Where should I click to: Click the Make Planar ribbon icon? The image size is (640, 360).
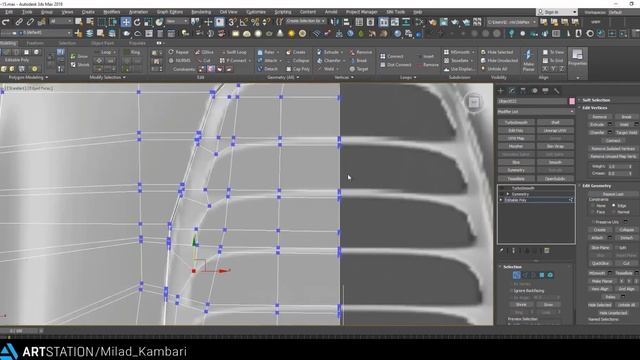click(529, 60)
